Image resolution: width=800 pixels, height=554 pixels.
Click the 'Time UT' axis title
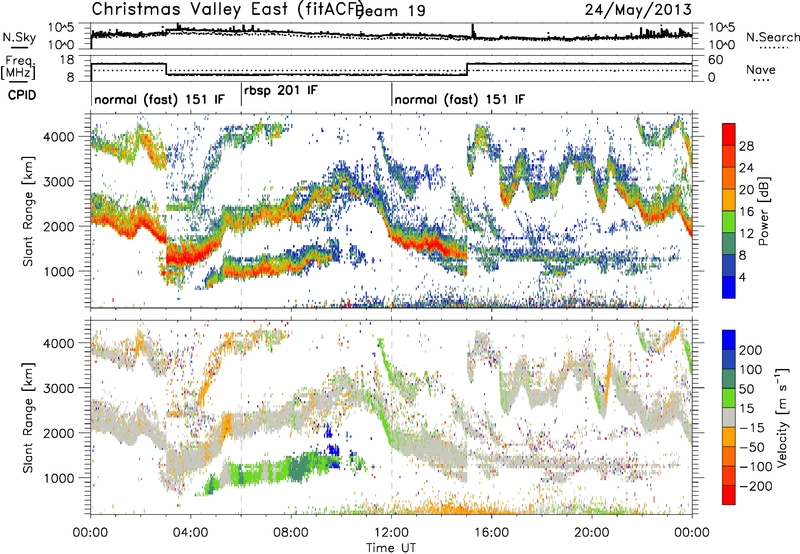pos(391,548)
